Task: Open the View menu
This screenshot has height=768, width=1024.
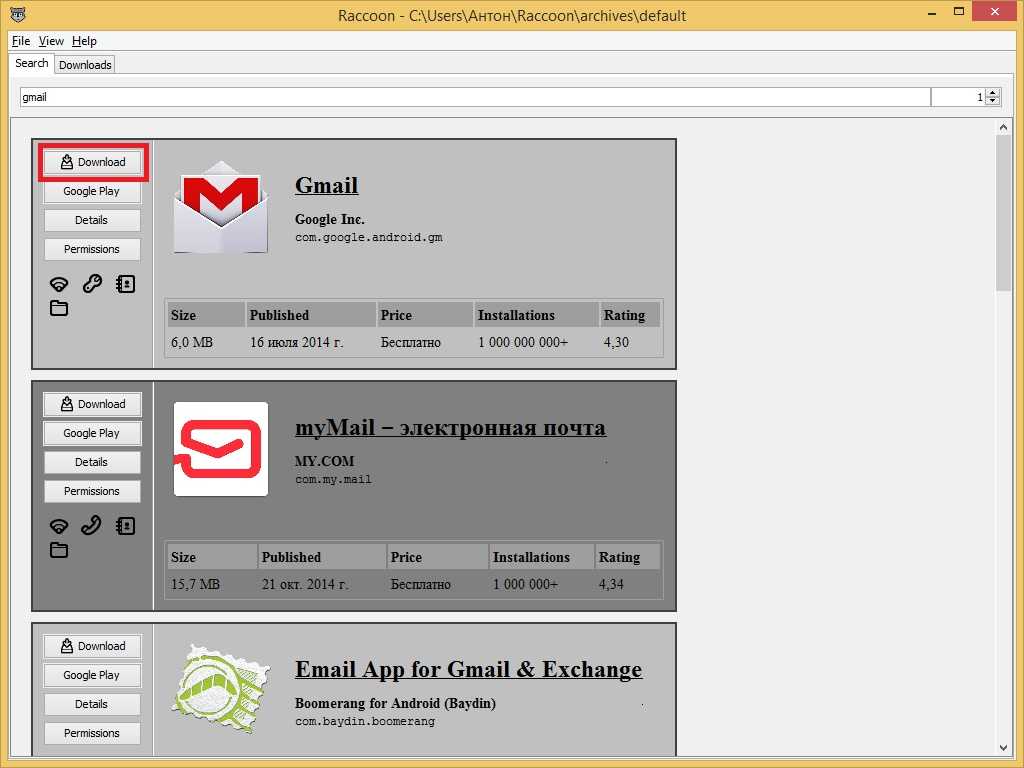Action: 51,41
